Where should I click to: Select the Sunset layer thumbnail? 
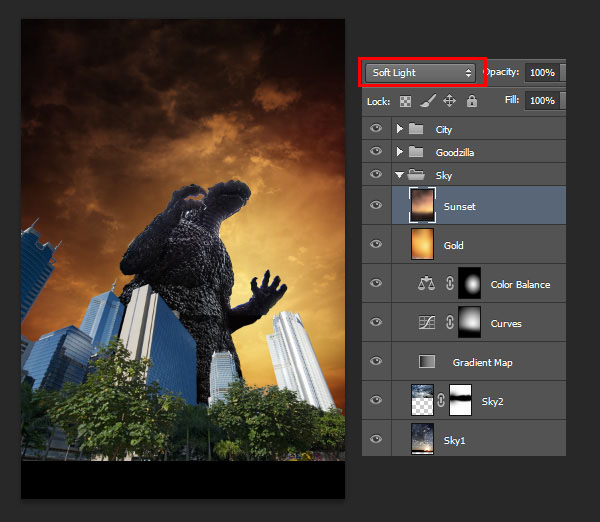[x=422, y=205]
